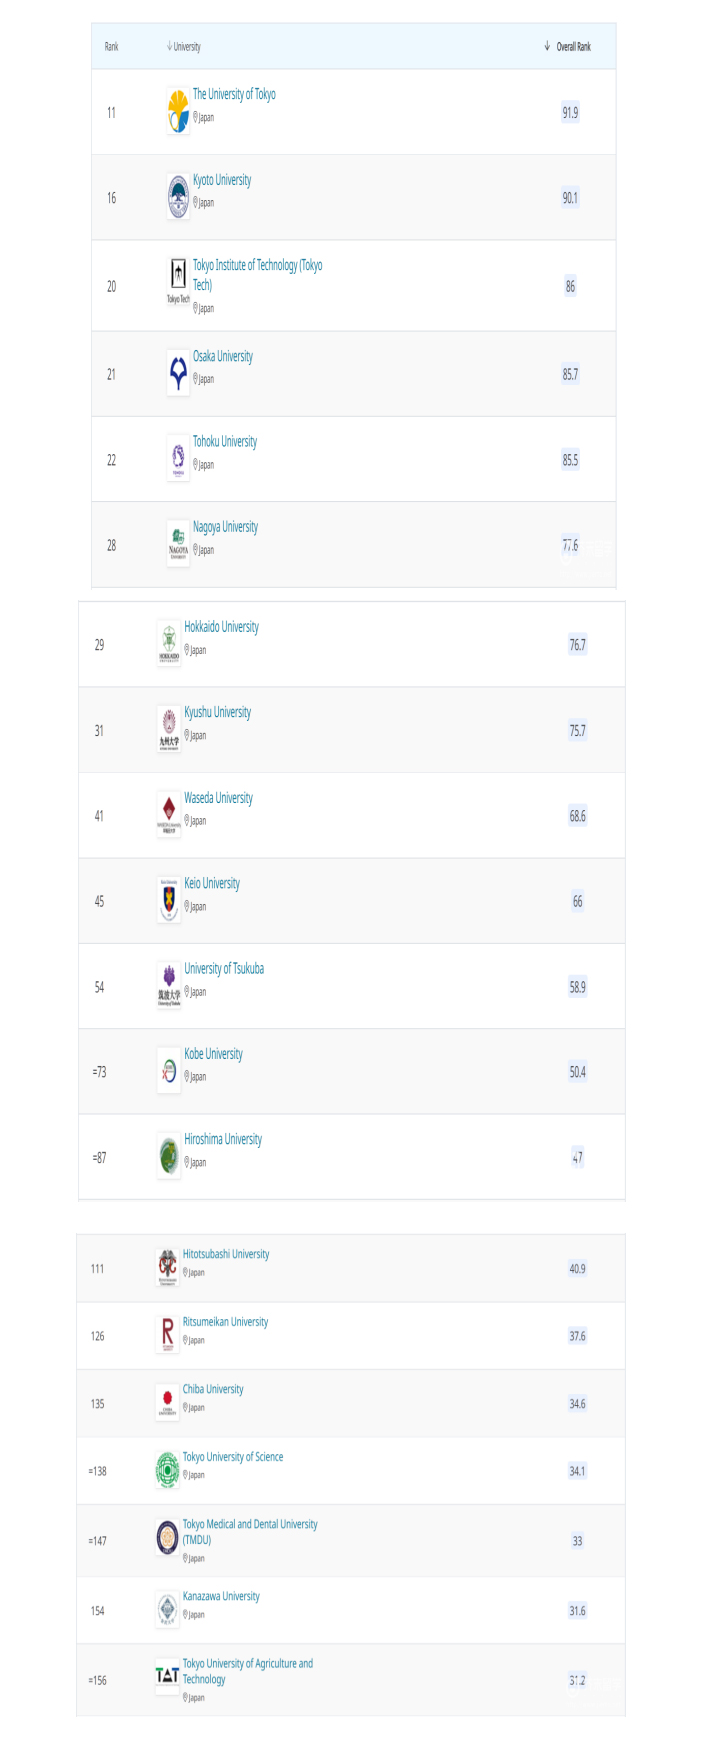This screenshot has height=1756, width=706.
Task: Click the Kobe University logo
Action: [169, 1071]
